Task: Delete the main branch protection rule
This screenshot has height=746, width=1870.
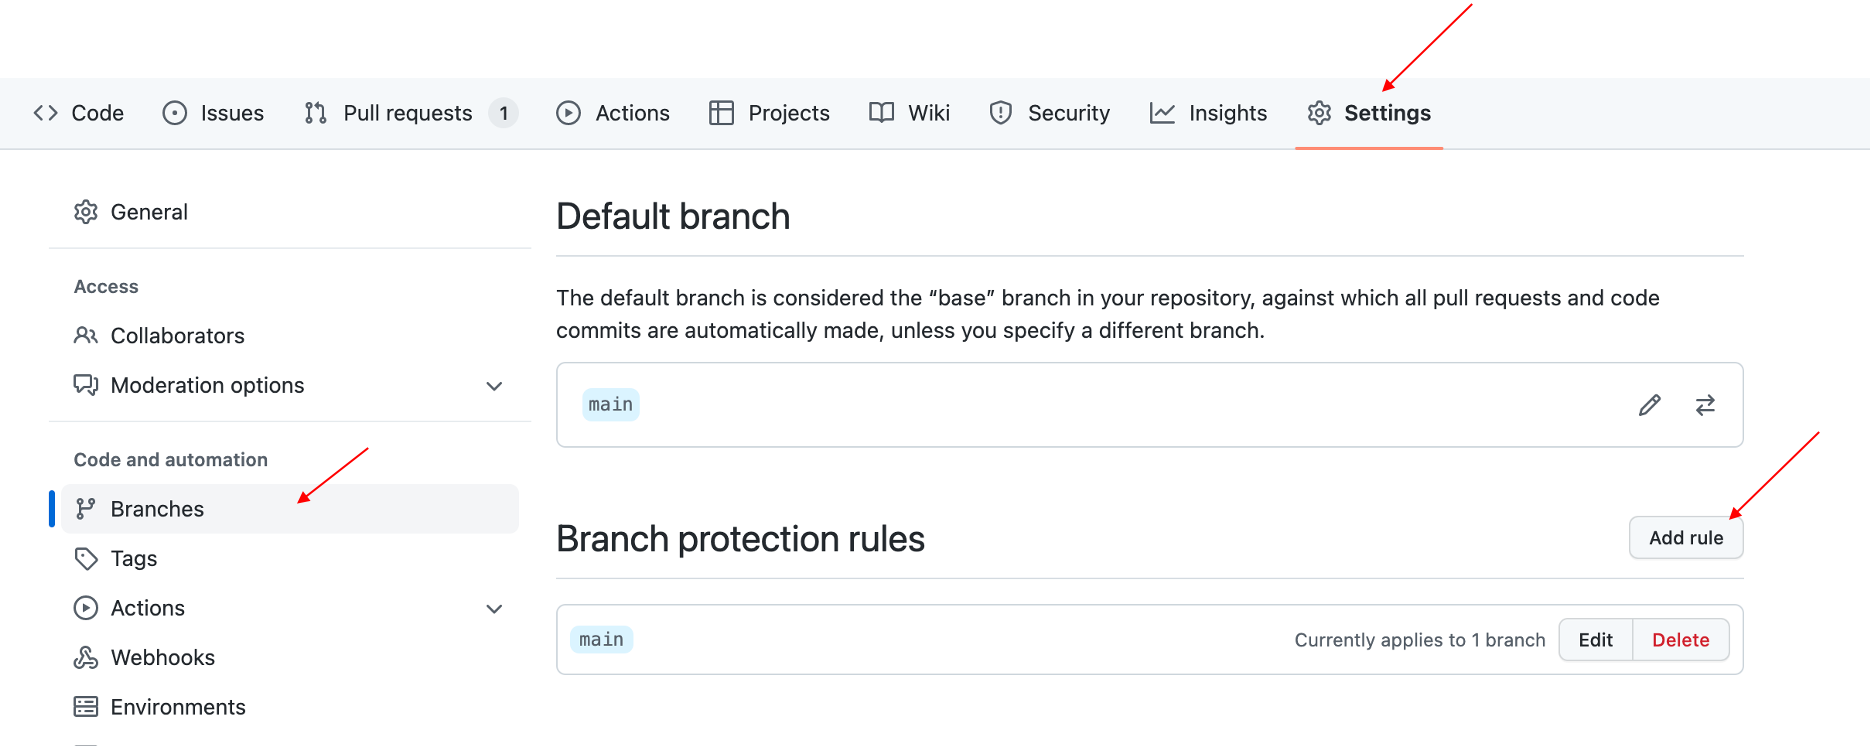Action: (1681, 640)
